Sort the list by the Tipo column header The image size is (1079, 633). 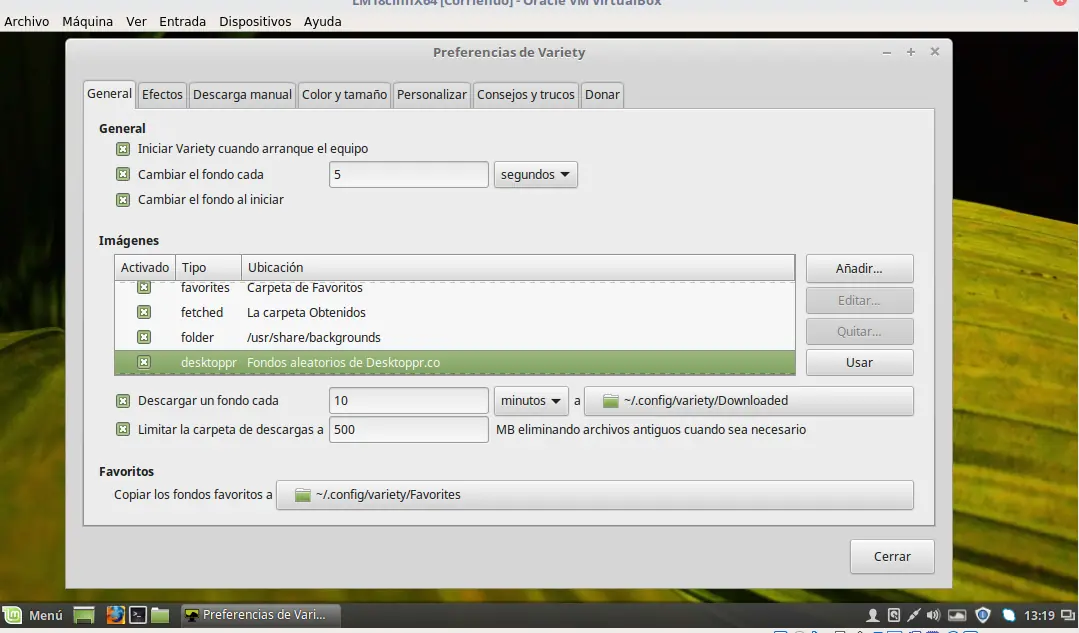[x=209, y=268]
